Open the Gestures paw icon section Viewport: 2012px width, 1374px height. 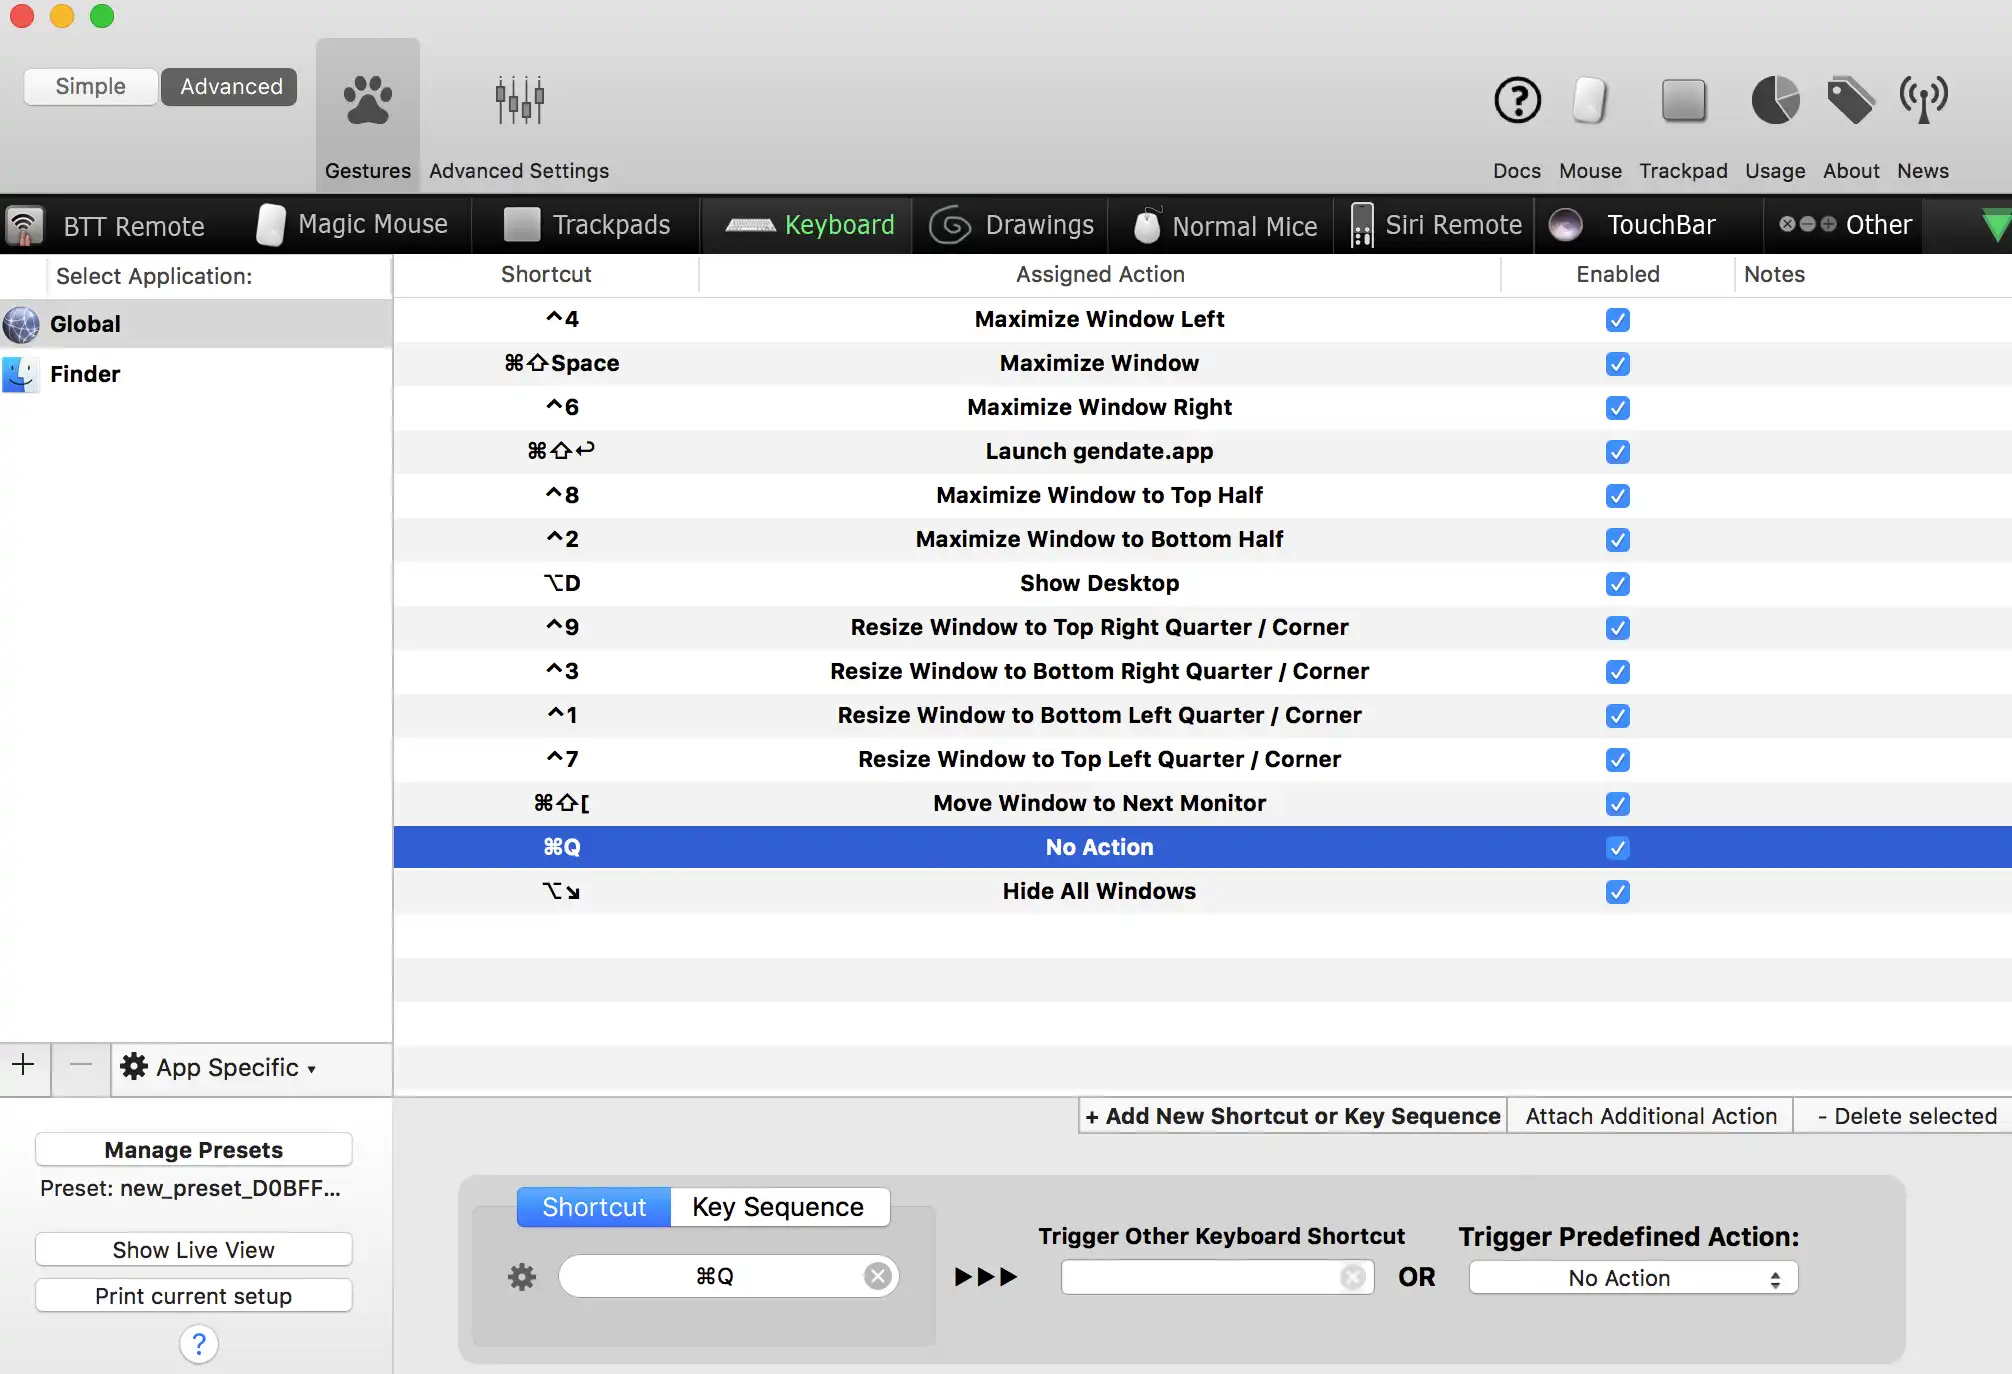coord(367,101)
